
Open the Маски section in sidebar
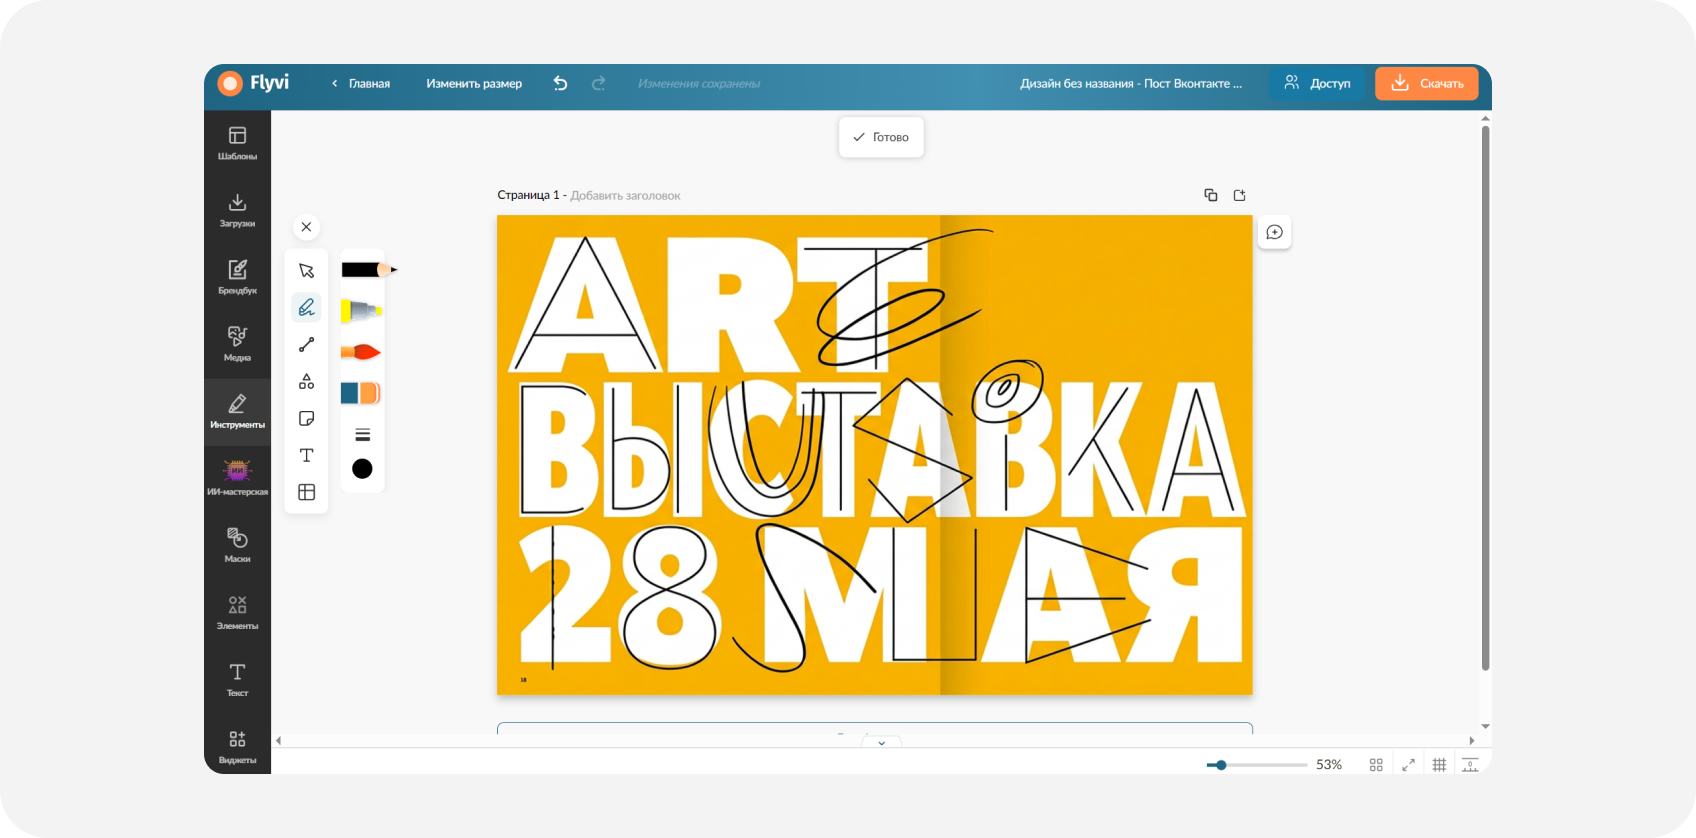click(x=237, y=545)
